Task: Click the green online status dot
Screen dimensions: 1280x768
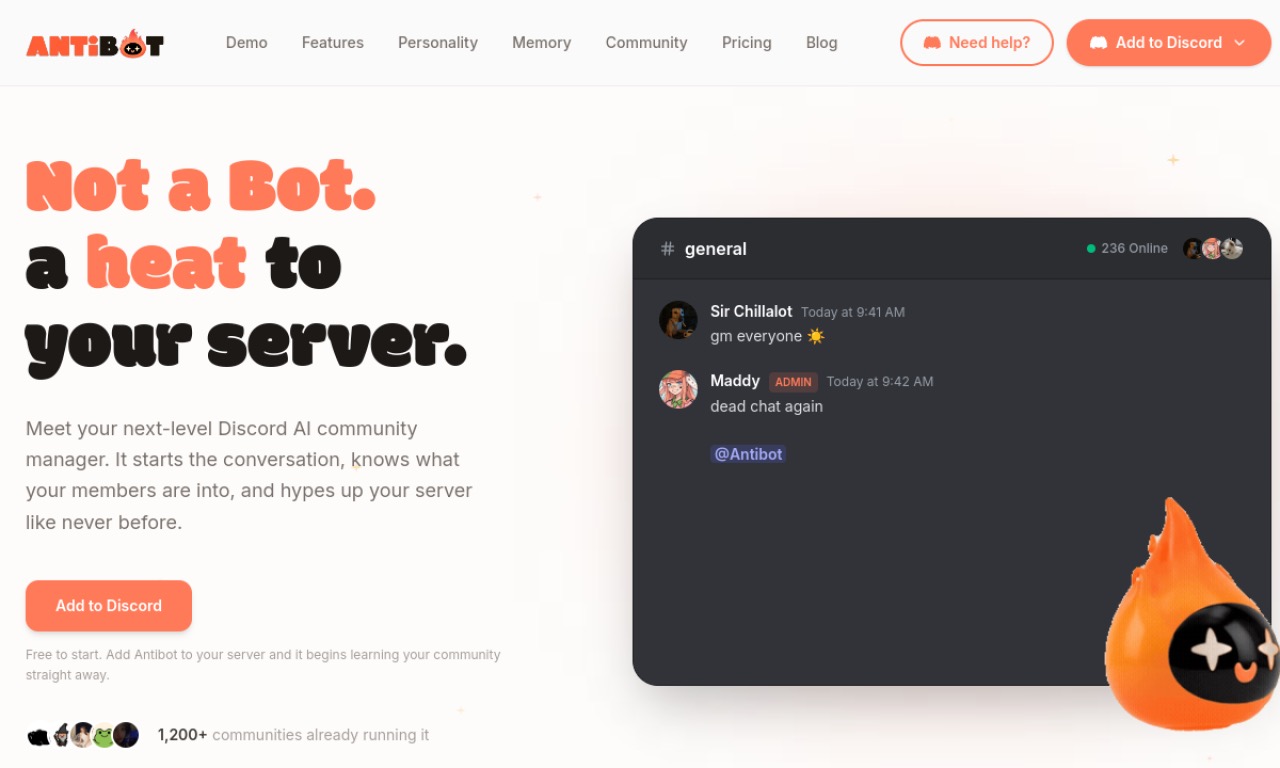Action: (1091, 248)
